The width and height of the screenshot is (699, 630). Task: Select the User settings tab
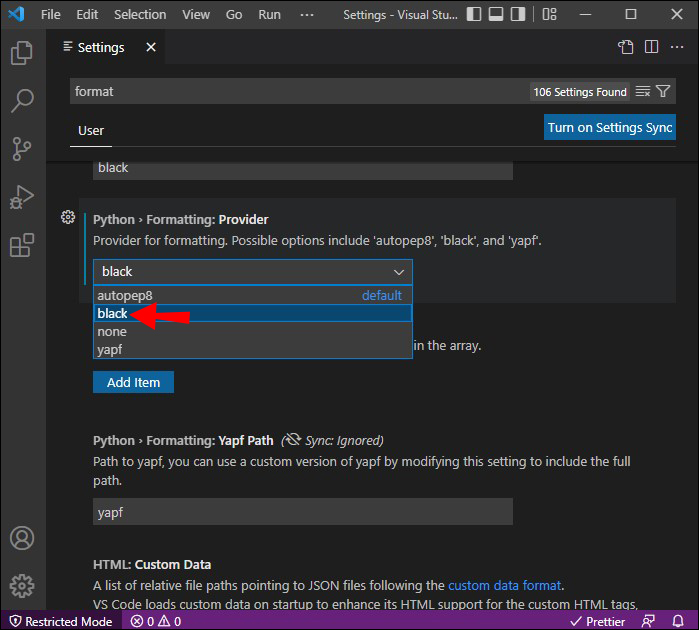(91, 130)
